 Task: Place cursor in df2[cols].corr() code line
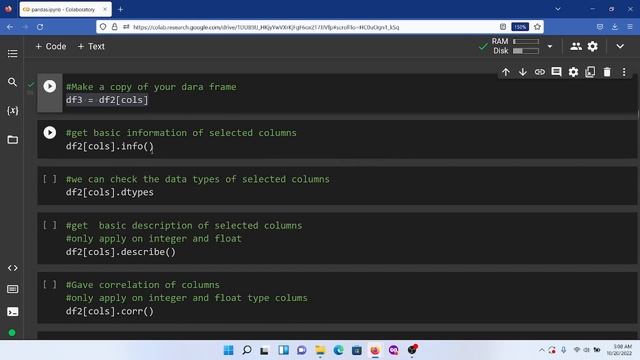click(110, 311)
